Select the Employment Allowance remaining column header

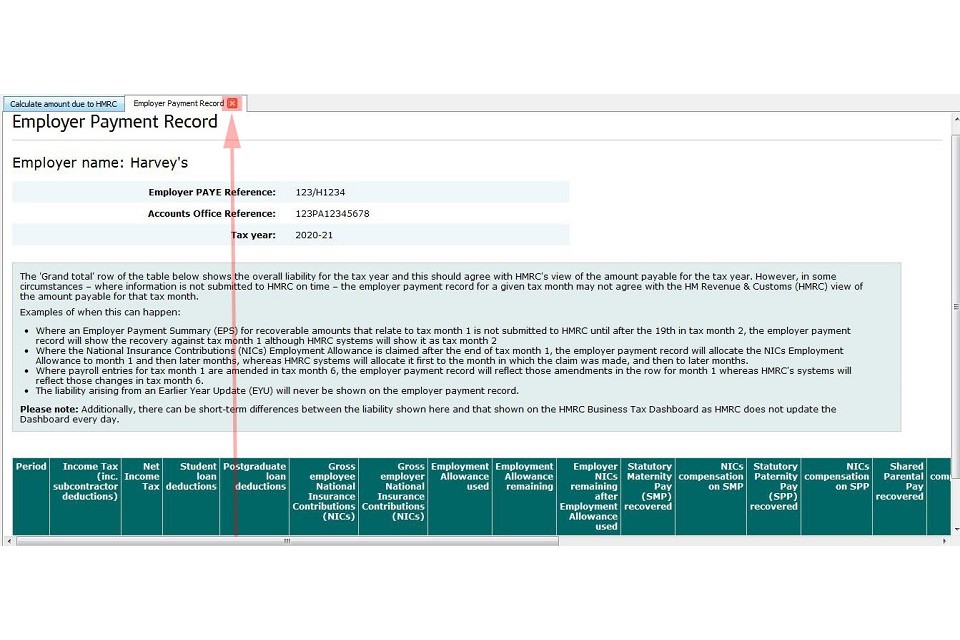(524, 497)
